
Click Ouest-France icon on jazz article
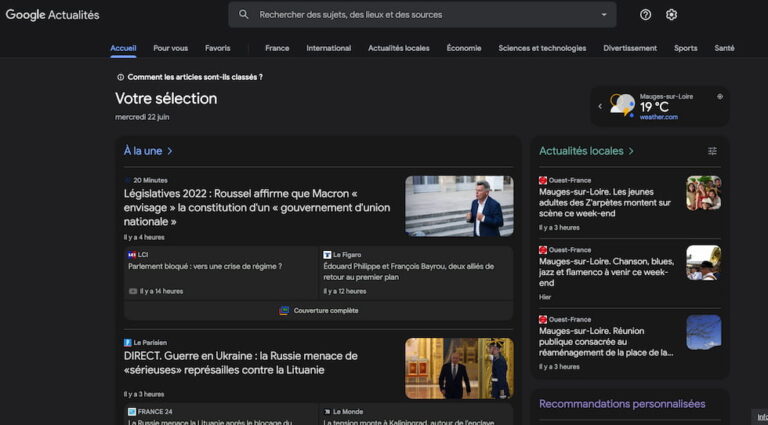point(543,250)
